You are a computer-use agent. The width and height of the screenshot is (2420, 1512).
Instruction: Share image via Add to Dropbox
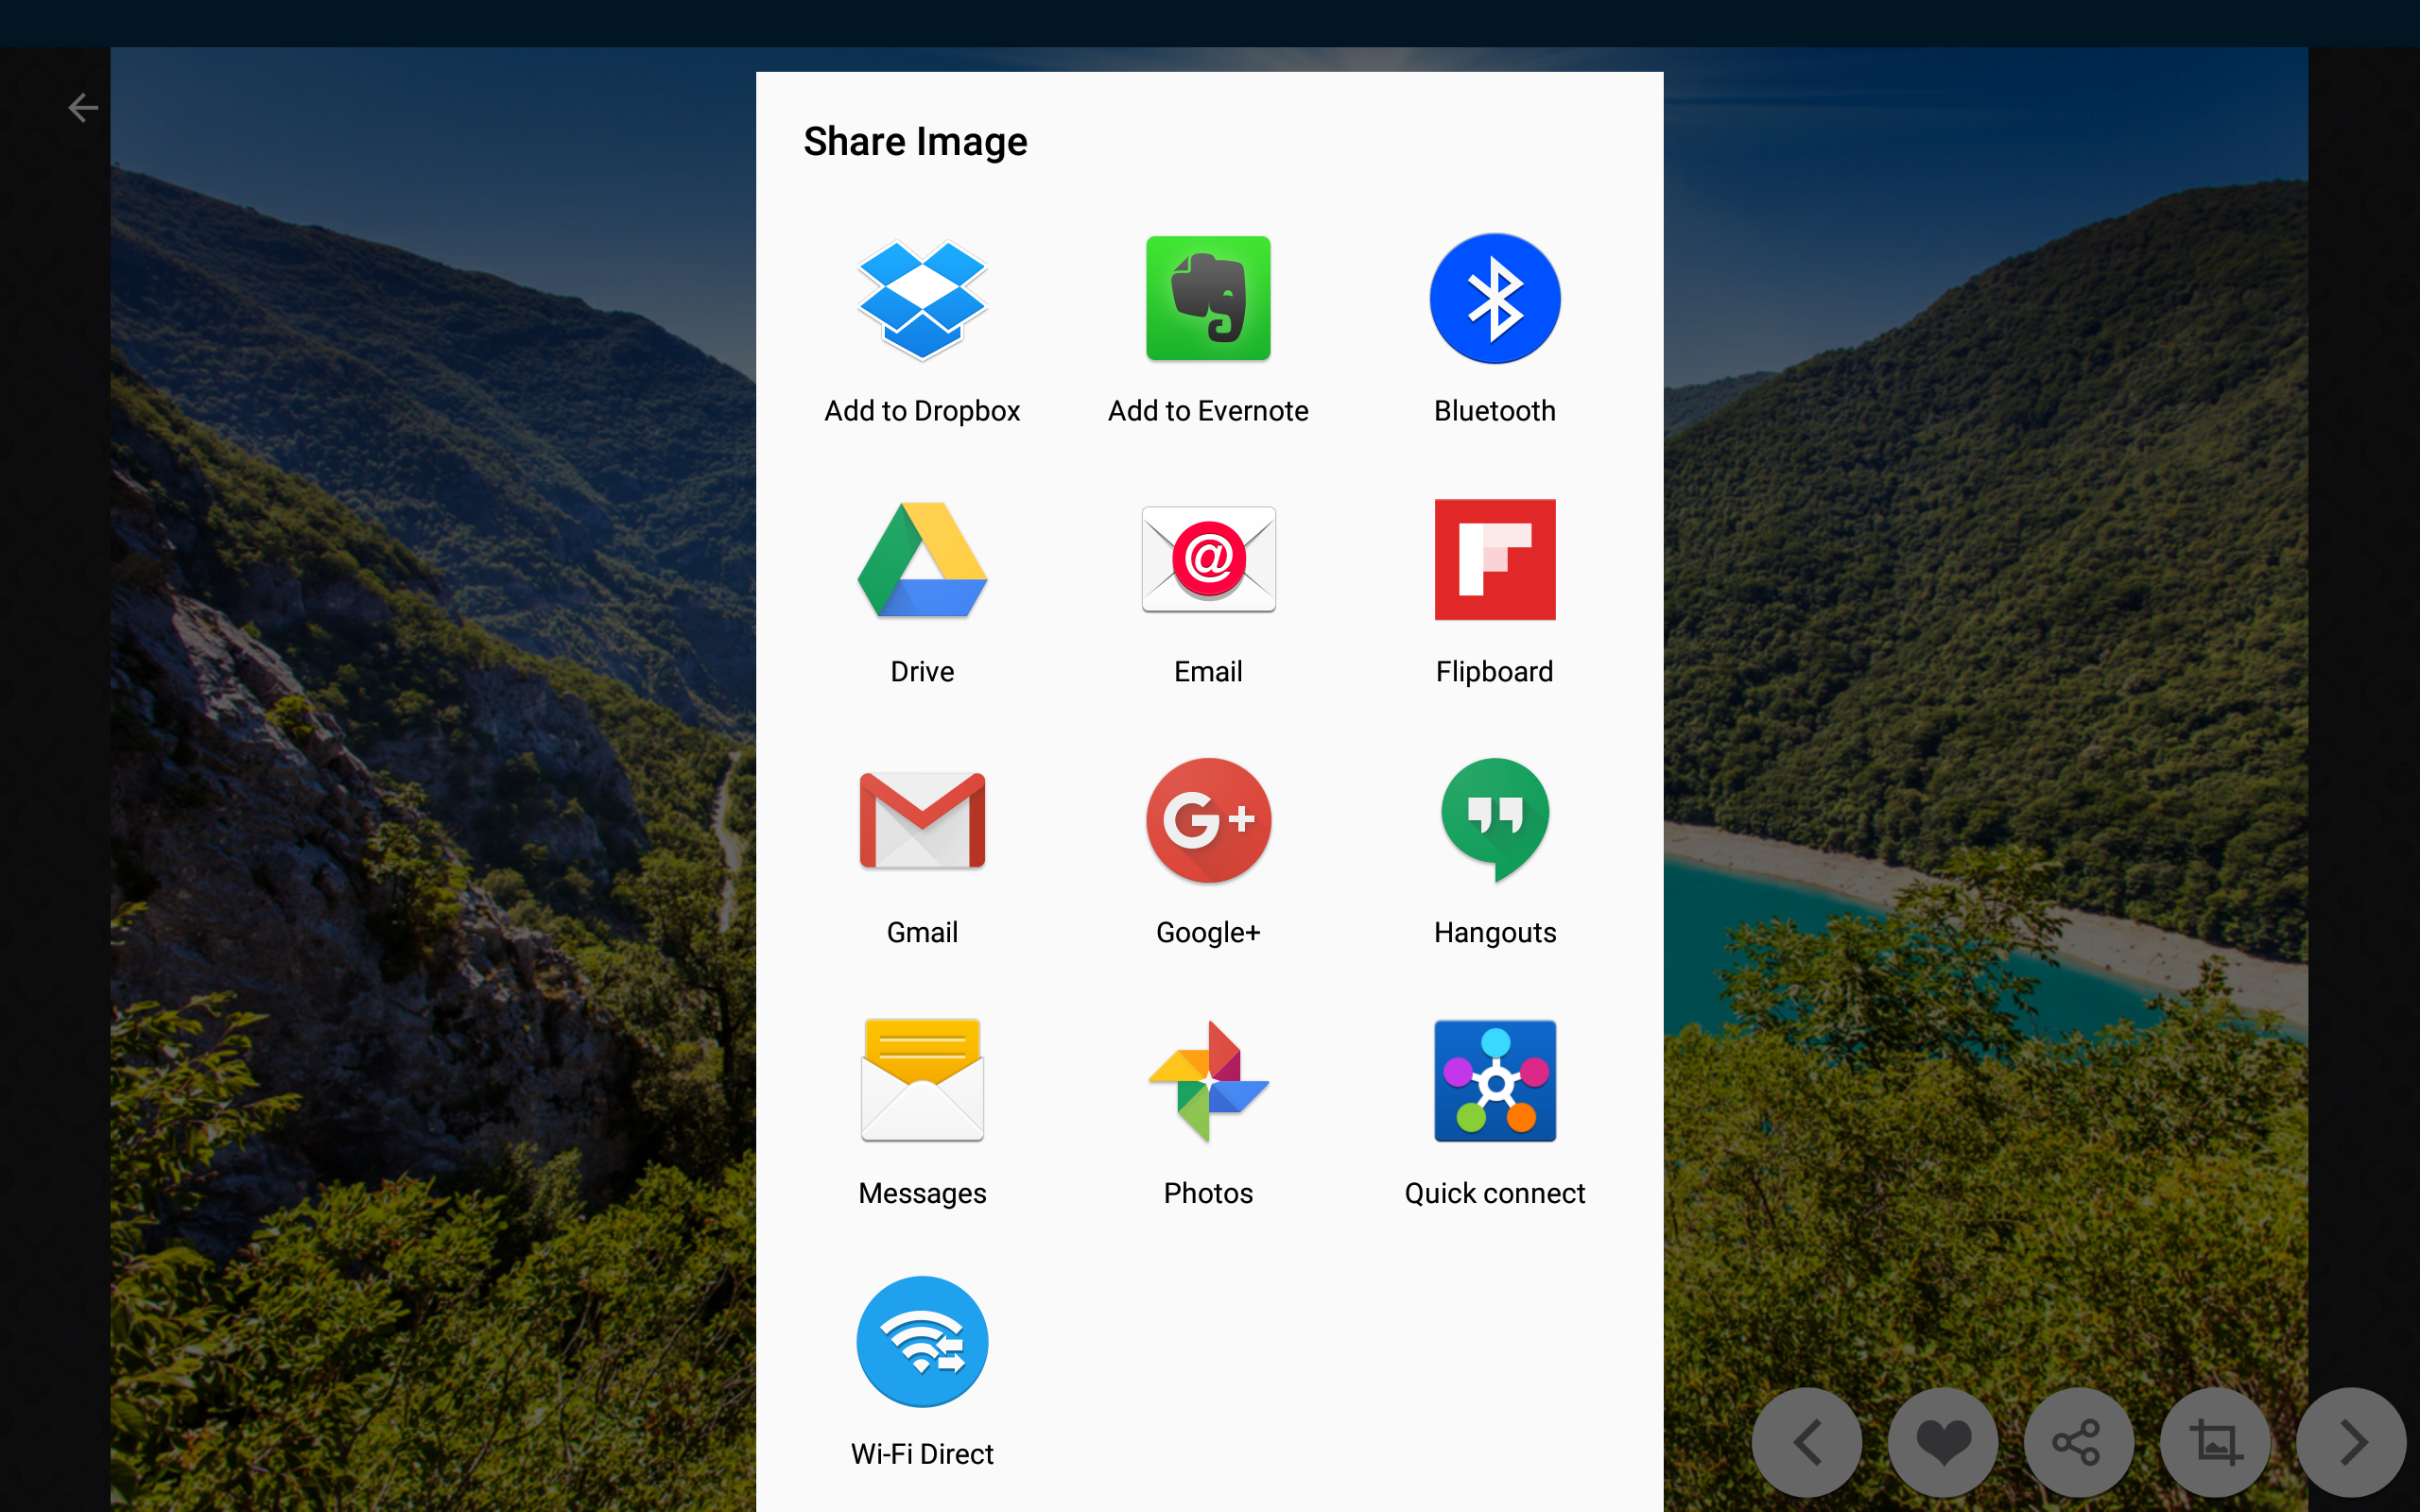[x=921, y=330]
